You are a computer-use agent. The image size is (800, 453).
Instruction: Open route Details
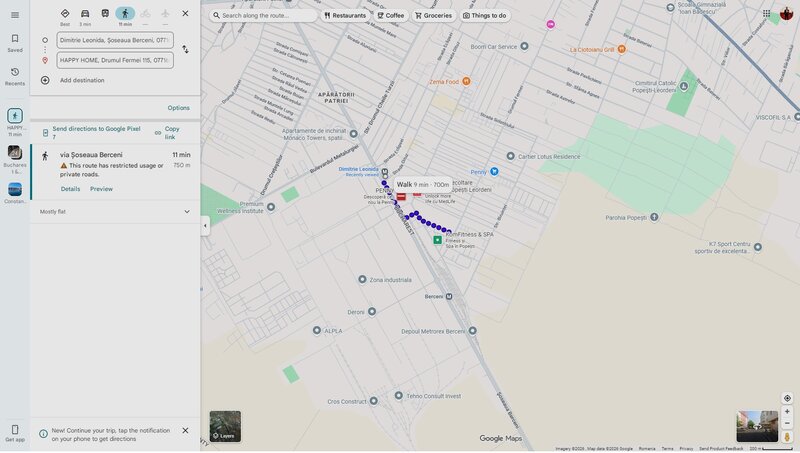tap(70, 189)
